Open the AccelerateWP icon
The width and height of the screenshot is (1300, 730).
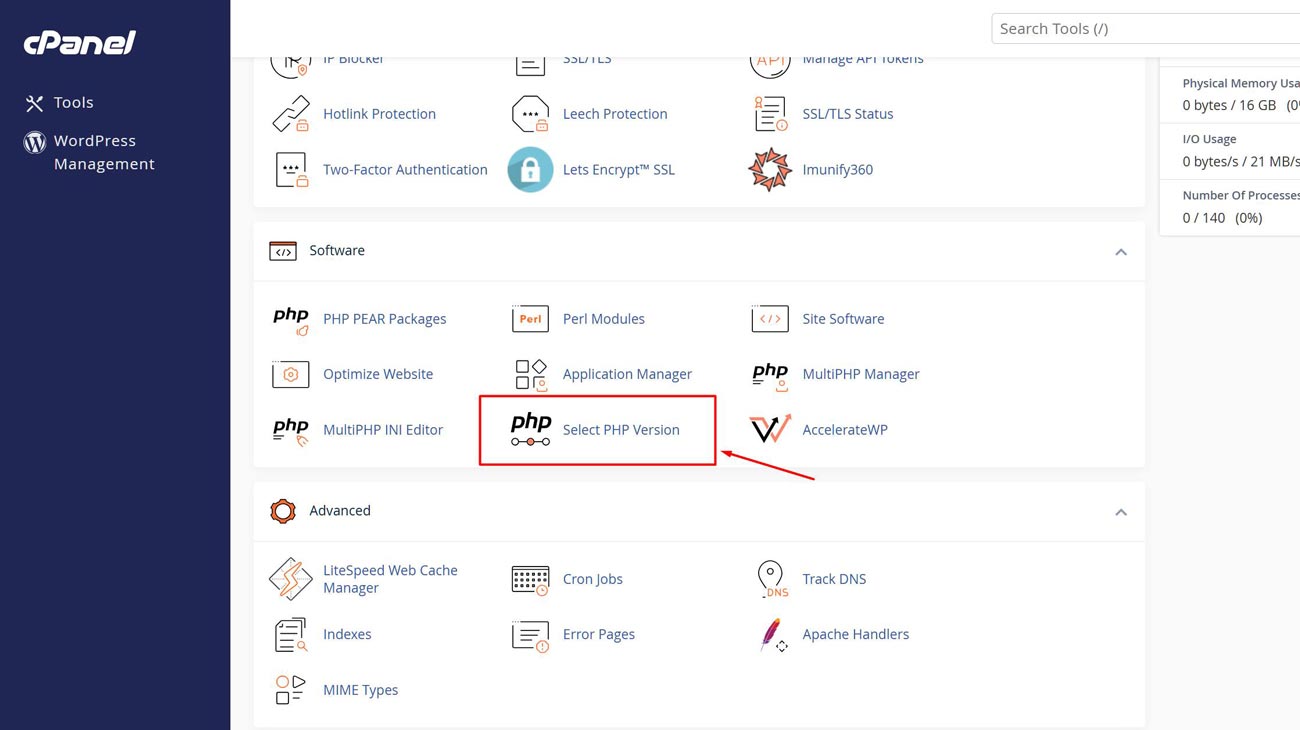(769, 430)
